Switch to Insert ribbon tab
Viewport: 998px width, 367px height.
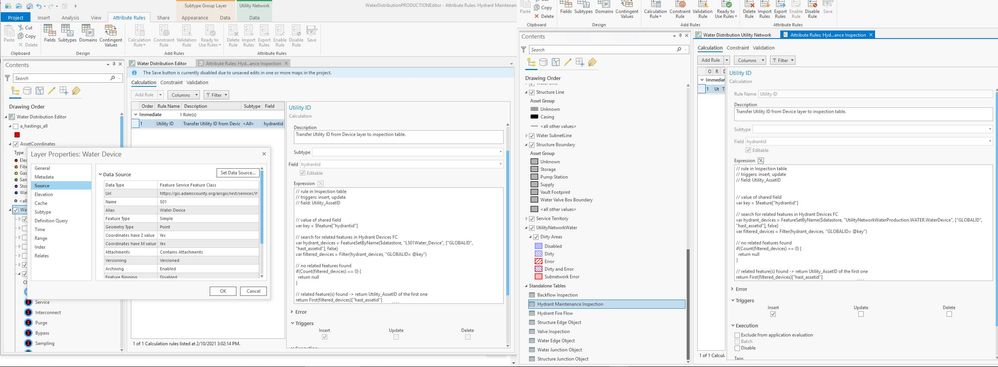(43, 18)
